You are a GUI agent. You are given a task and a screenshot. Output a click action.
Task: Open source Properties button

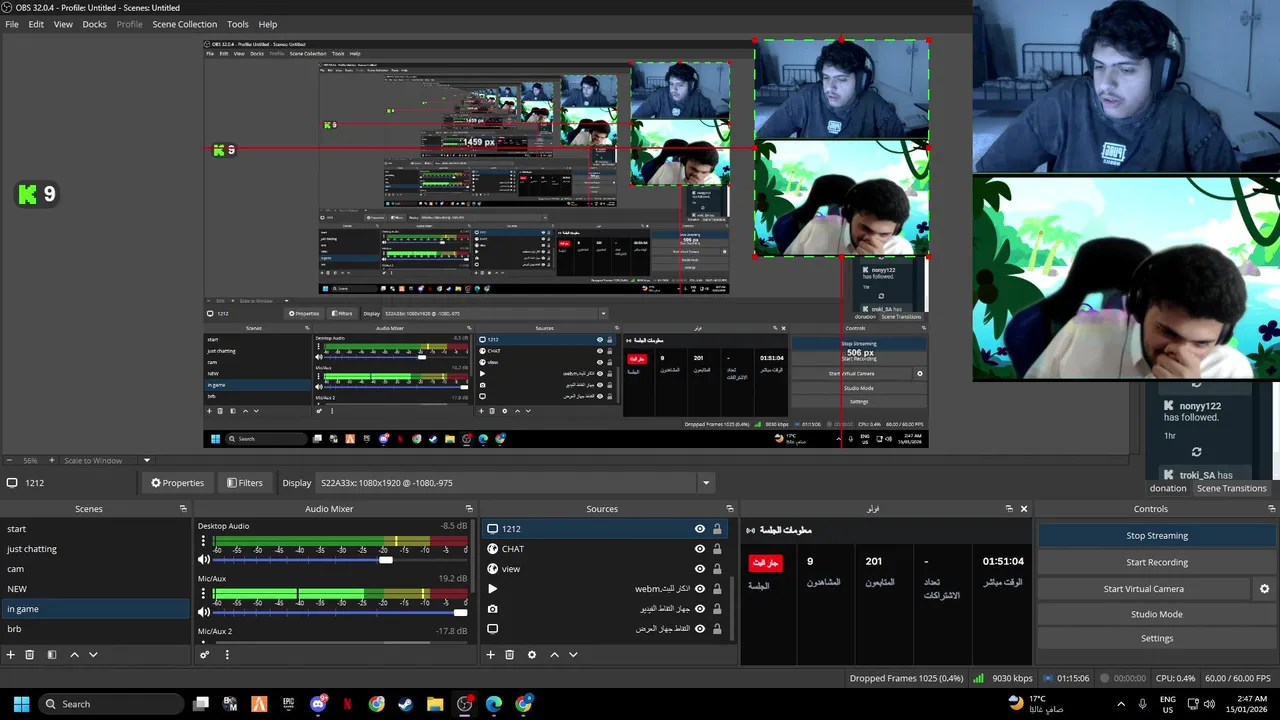[x=177, y=483]
